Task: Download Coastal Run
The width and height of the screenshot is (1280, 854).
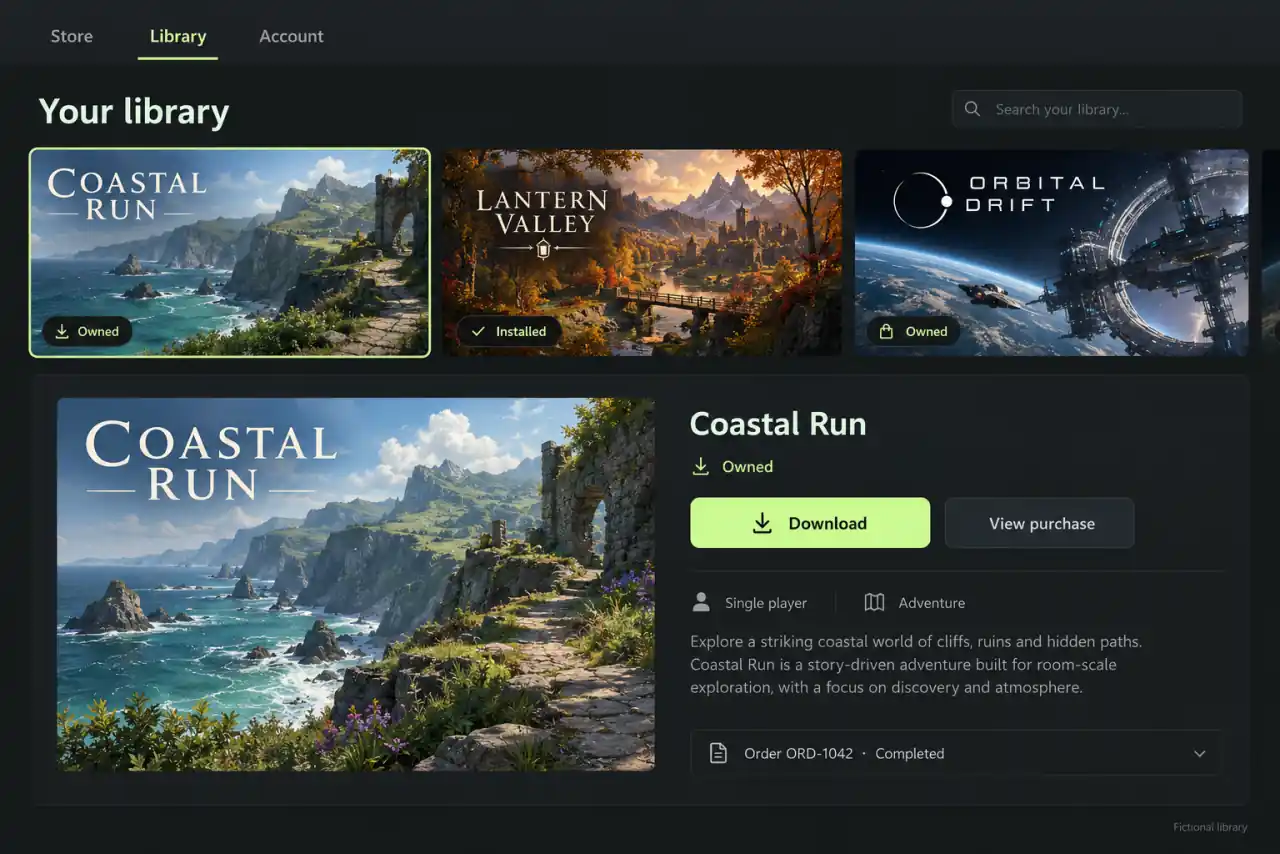Action: coord(810,523)
